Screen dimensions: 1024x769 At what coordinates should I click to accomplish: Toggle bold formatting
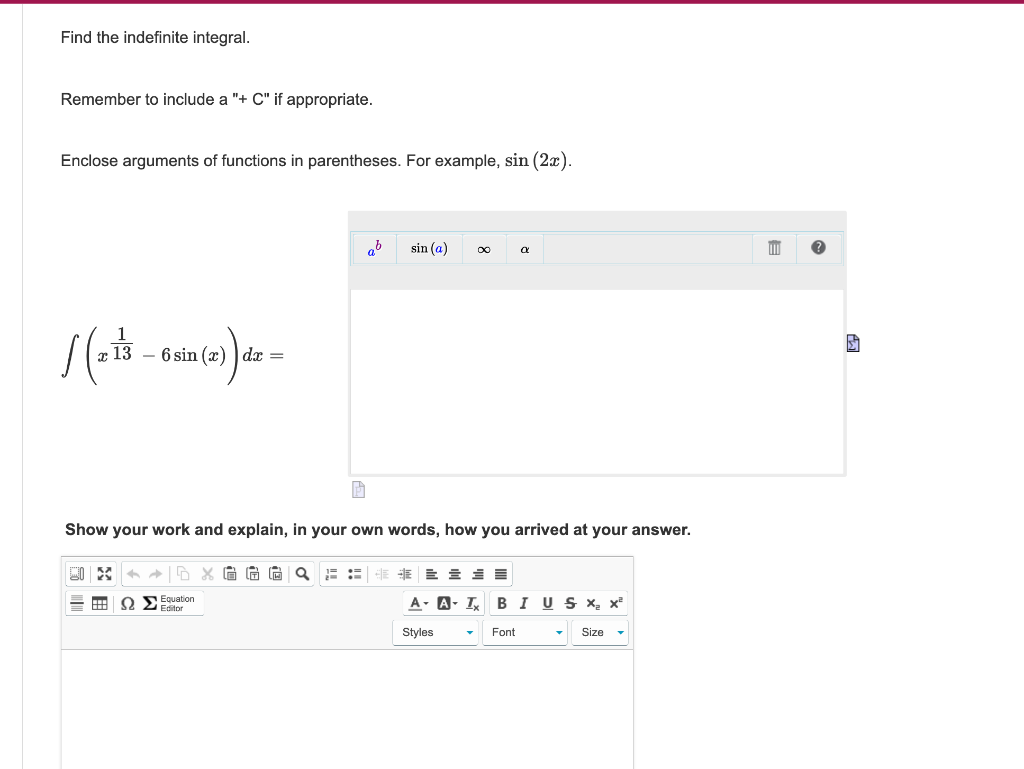point(502,603)
